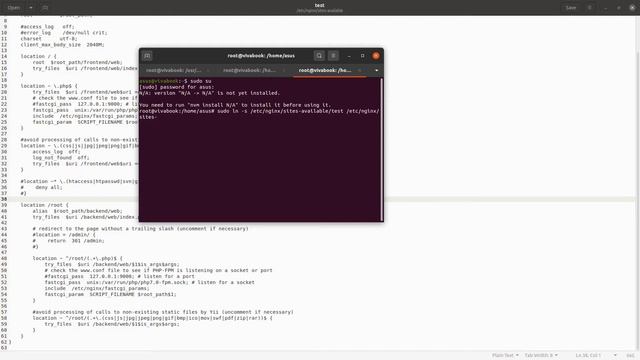Click the '[sudo] password for asus:' line

pos(176,87)
